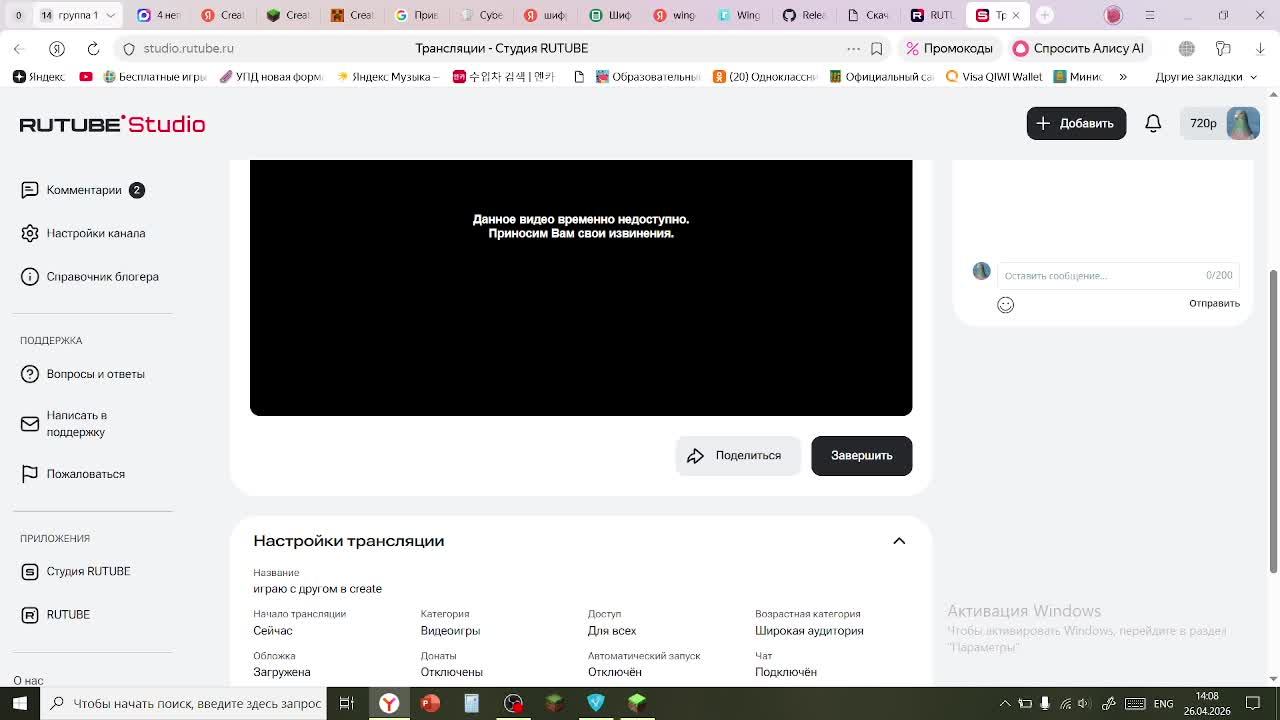
Task: Open the new tab button
Action: pos(1044,15)
